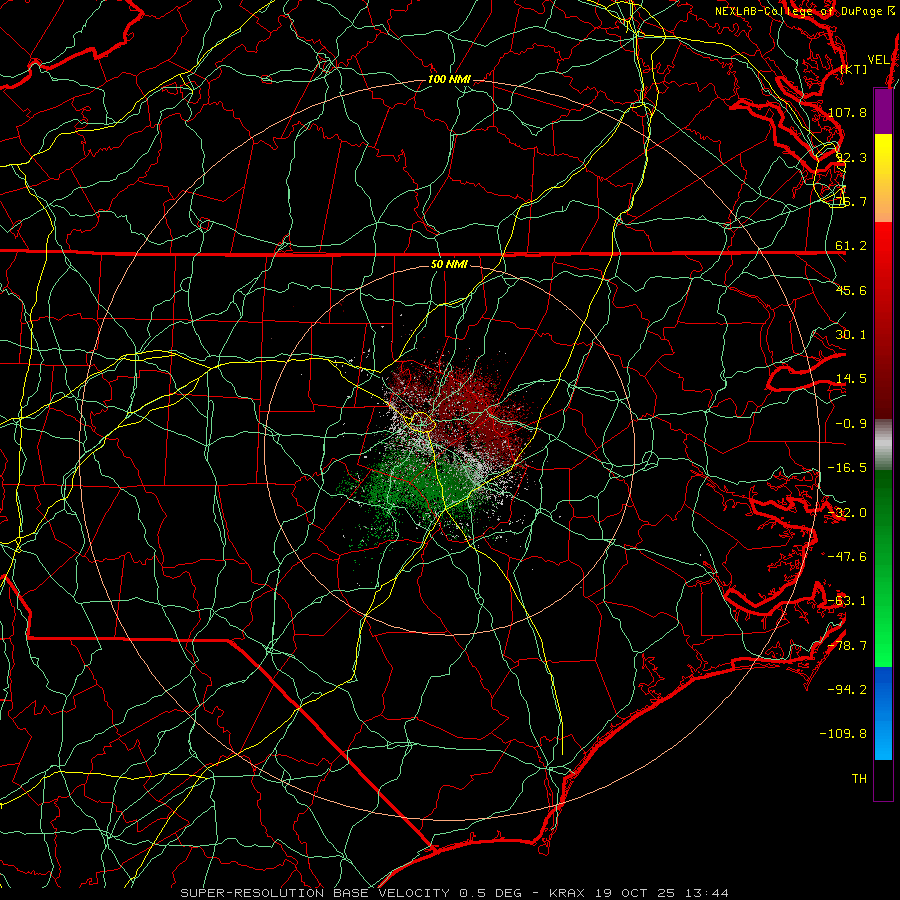This screenshot has height=900, width=900.
Task: Click the blue segment of velocity color bar
Action: (883, 713)
